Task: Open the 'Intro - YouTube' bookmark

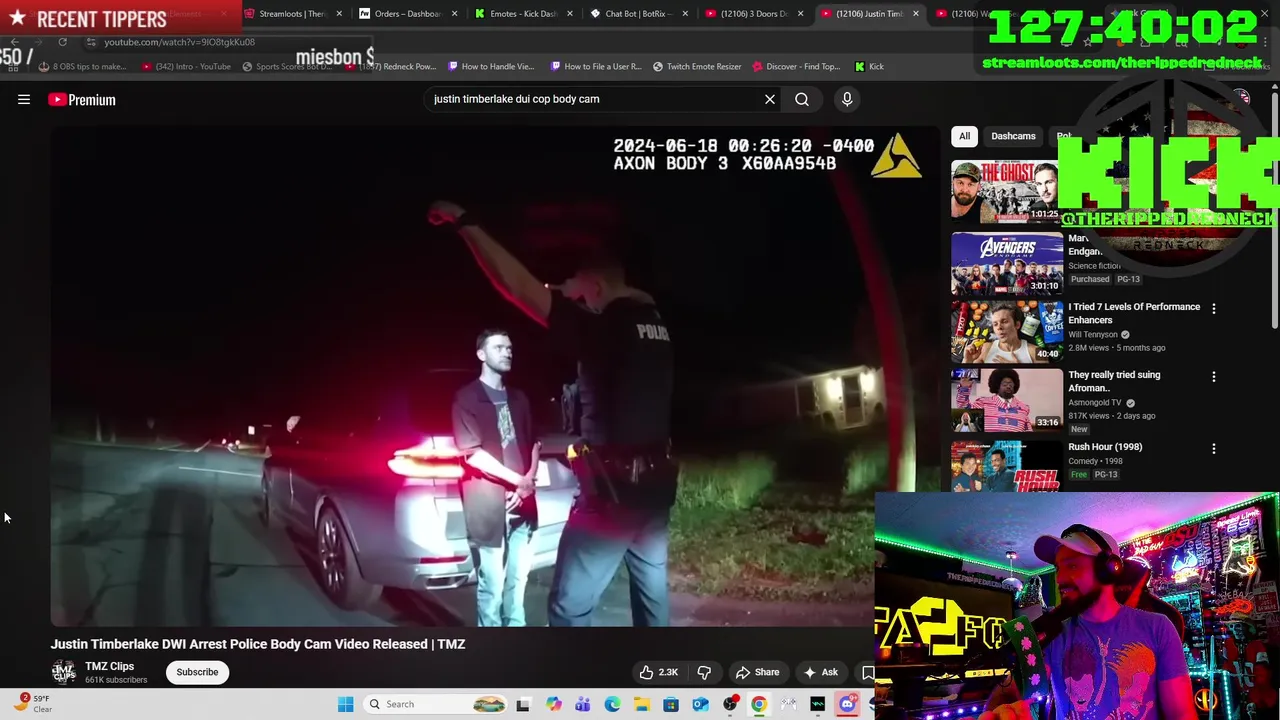Action: coord(186,66)
